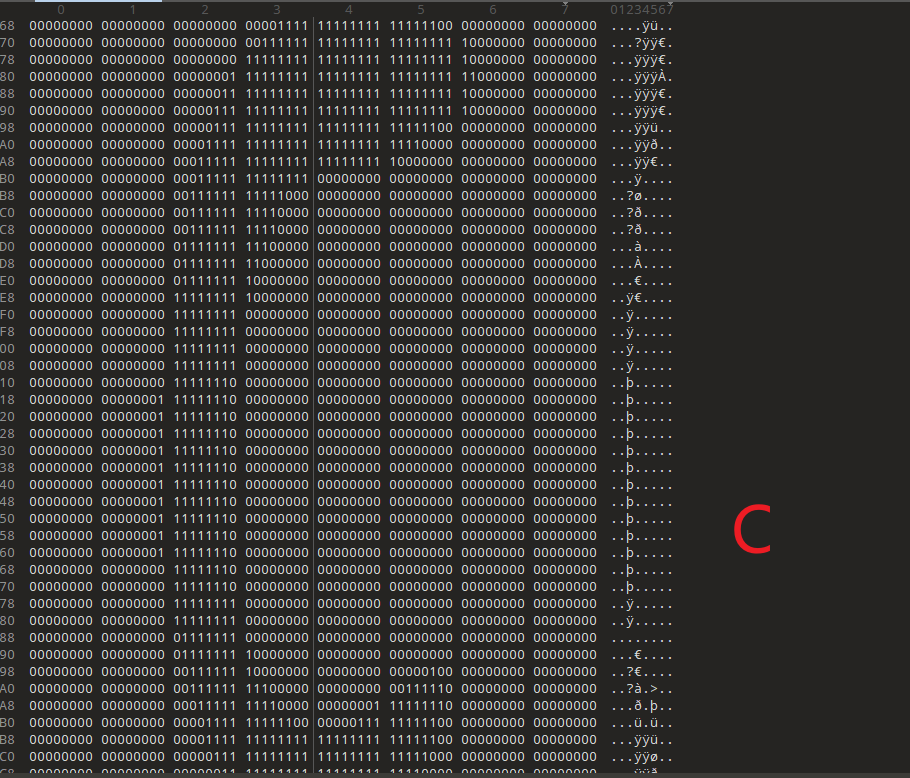Viewport: 910px width, 778px height.
Task: Click byte 00111110 in column 5
Action: click(421, 689)
